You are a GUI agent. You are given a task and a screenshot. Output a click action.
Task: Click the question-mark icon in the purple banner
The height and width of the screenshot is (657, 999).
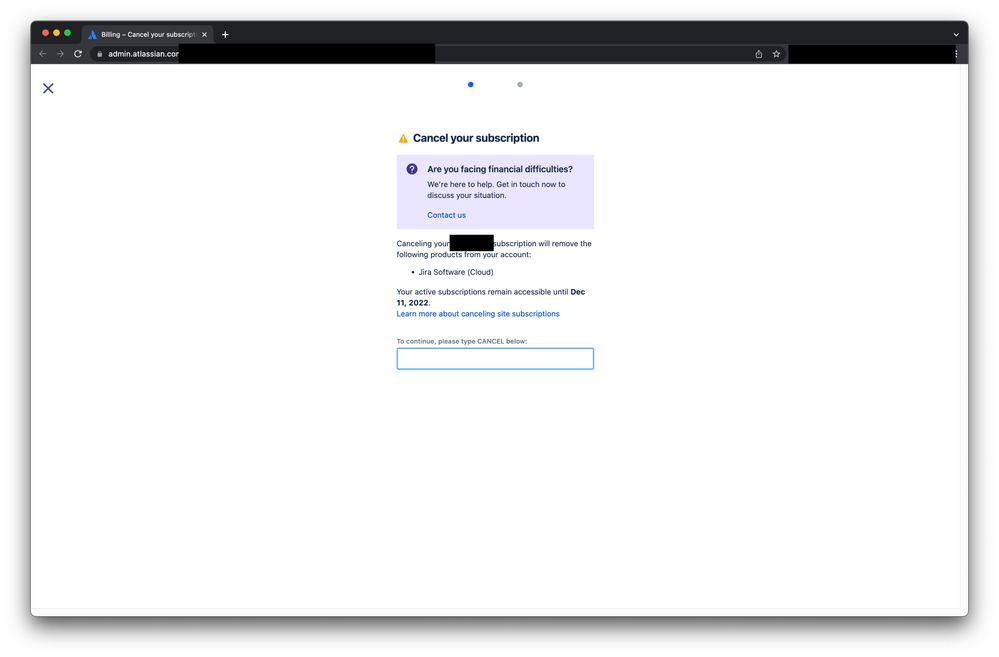tap(411, 168)
